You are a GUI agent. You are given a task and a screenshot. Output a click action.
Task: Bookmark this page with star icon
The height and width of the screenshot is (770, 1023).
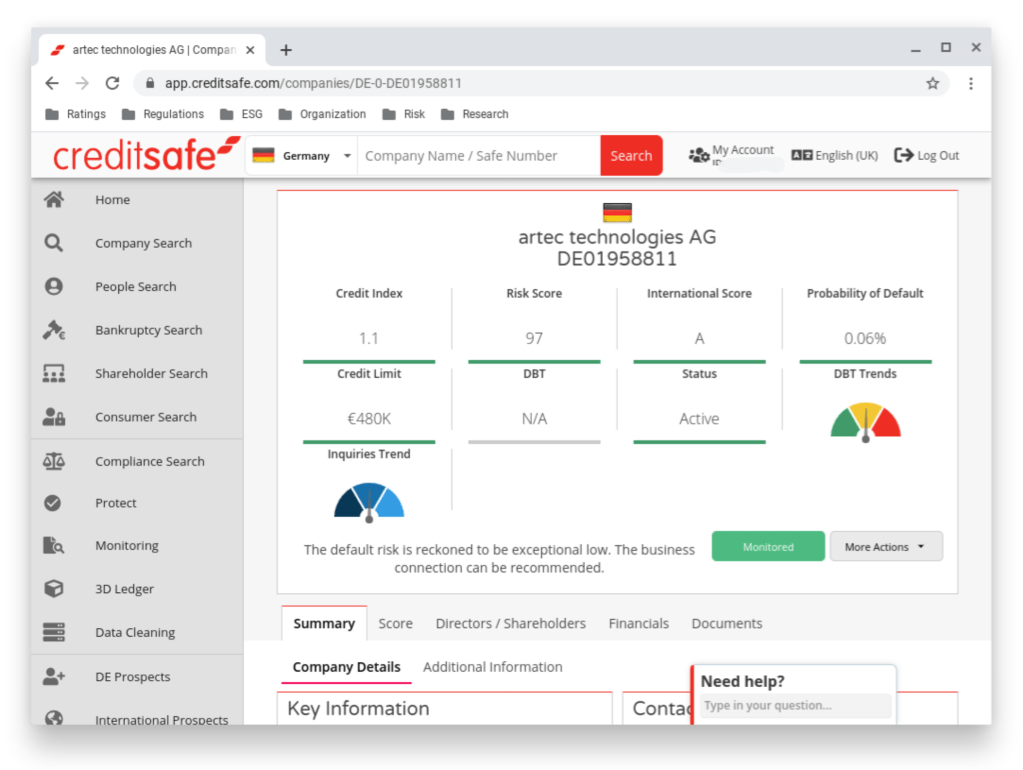pyautogui.click(x=932, y=83)
